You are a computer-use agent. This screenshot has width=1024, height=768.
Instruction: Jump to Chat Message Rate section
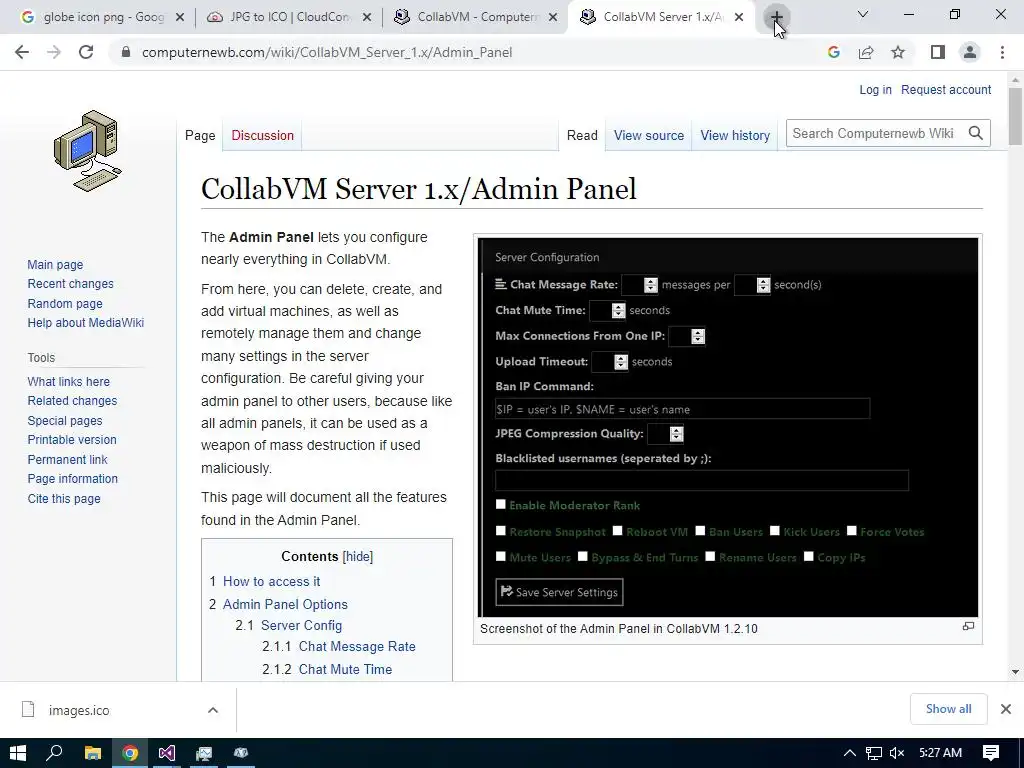click(357, 646)
